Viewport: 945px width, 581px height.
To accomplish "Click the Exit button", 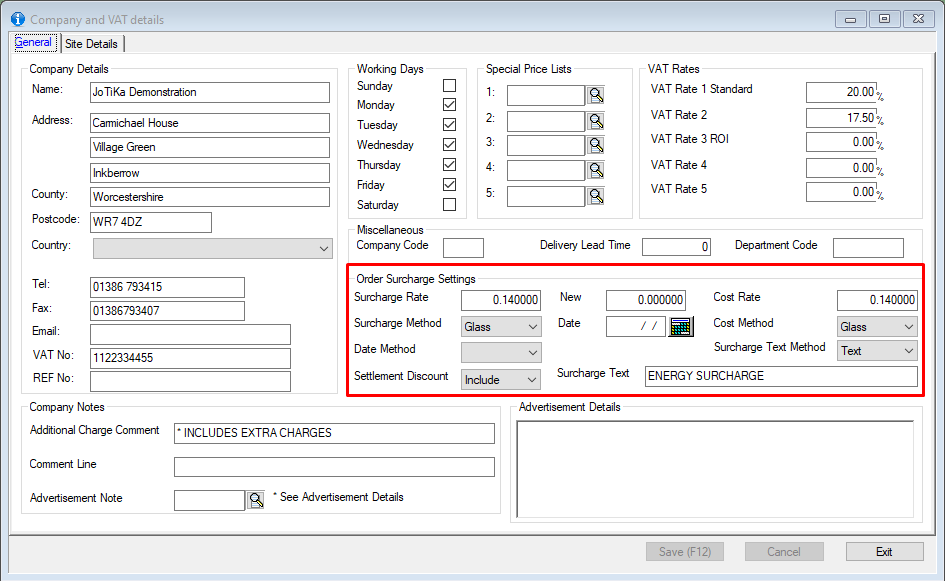I will pyautogui.click(x=884, y=552).
